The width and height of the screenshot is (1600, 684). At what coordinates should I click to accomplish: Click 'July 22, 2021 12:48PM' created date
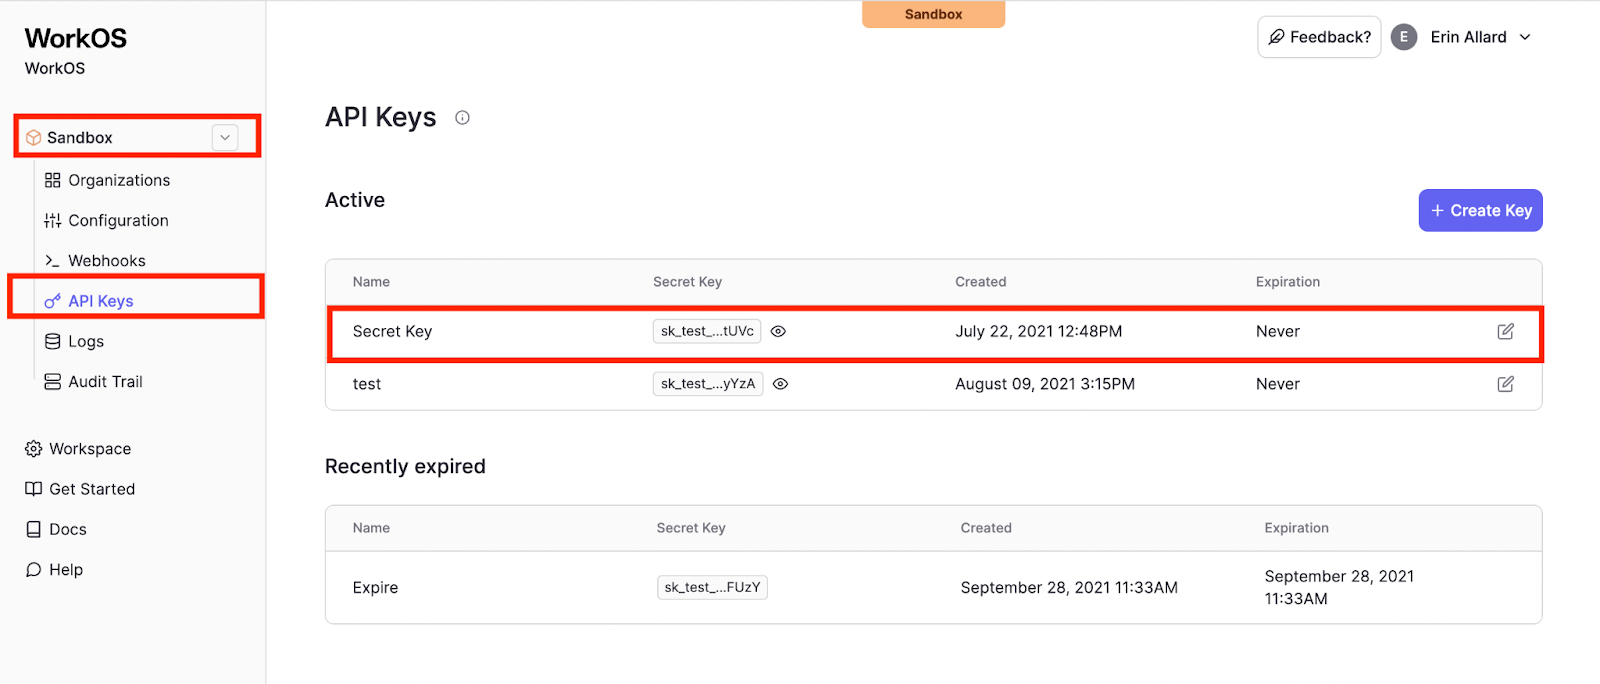pos(1038,332)
